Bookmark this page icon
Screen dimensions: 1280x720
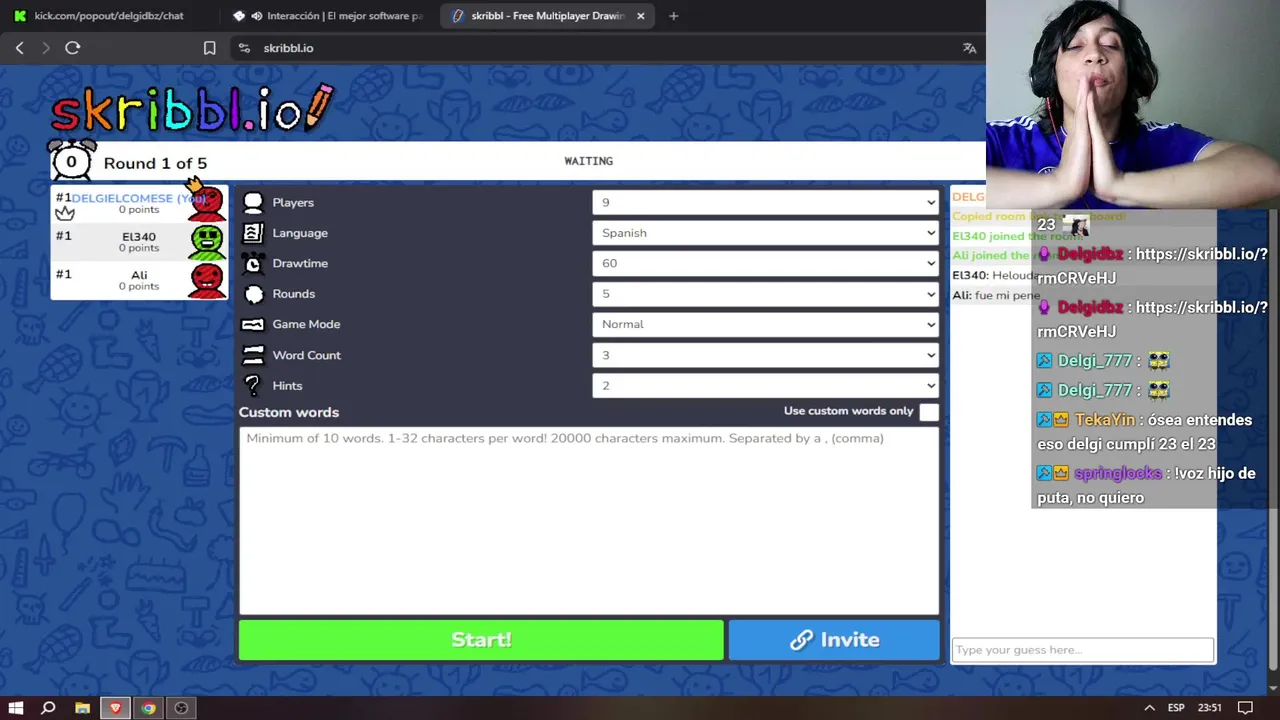click(x=209, y=48)
